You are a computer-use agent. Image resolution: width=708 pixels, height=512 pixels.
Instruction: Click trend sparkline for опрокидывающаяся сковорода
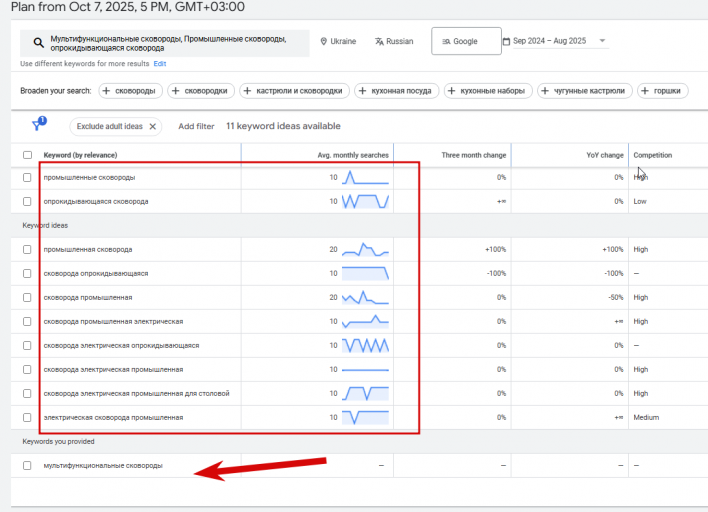365,201
